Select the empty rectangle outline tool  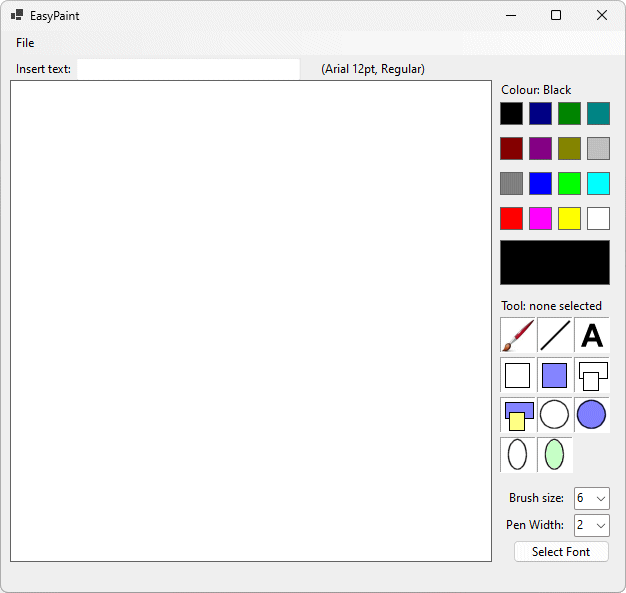[518, 375]
